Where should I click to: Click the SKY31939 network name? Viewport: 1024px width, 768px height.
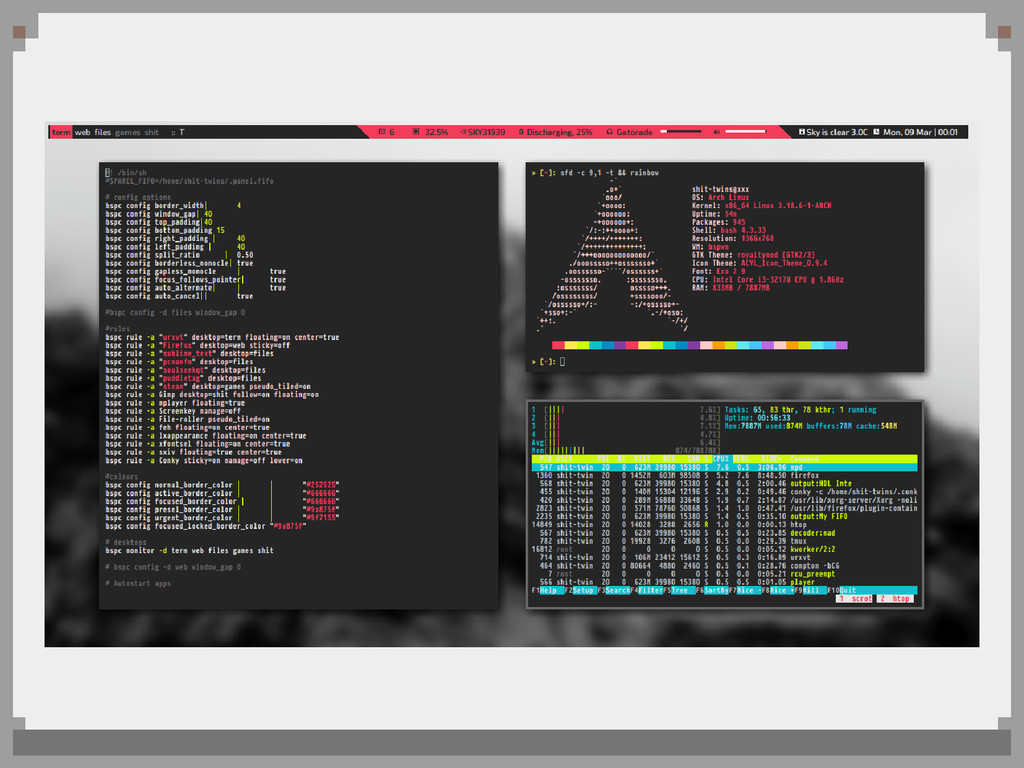coord(487,132)
